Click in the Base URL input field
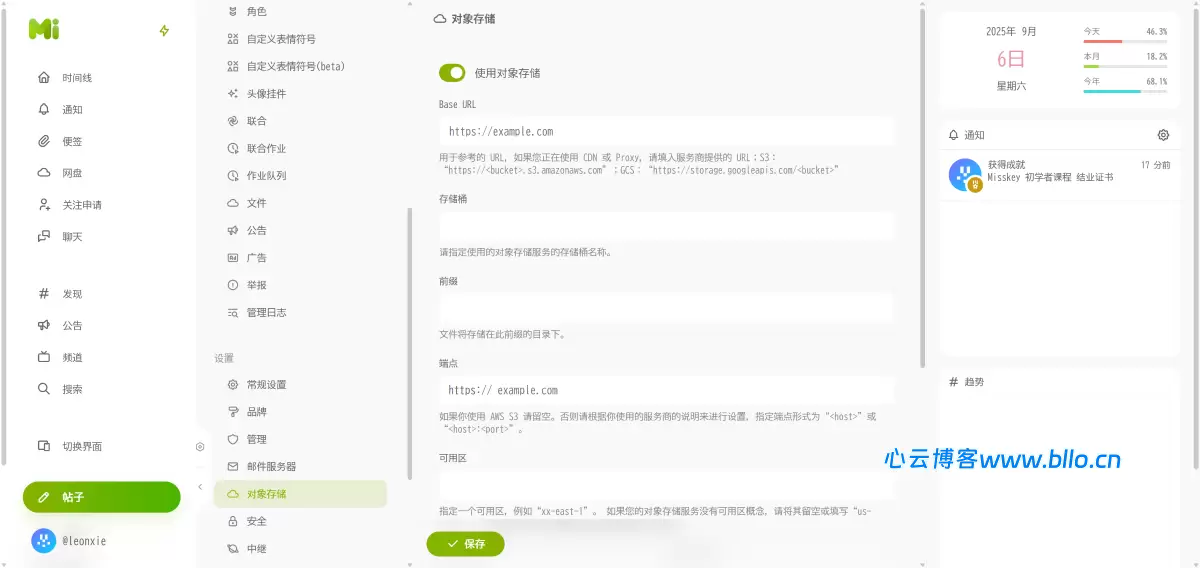 coord(665,131)
